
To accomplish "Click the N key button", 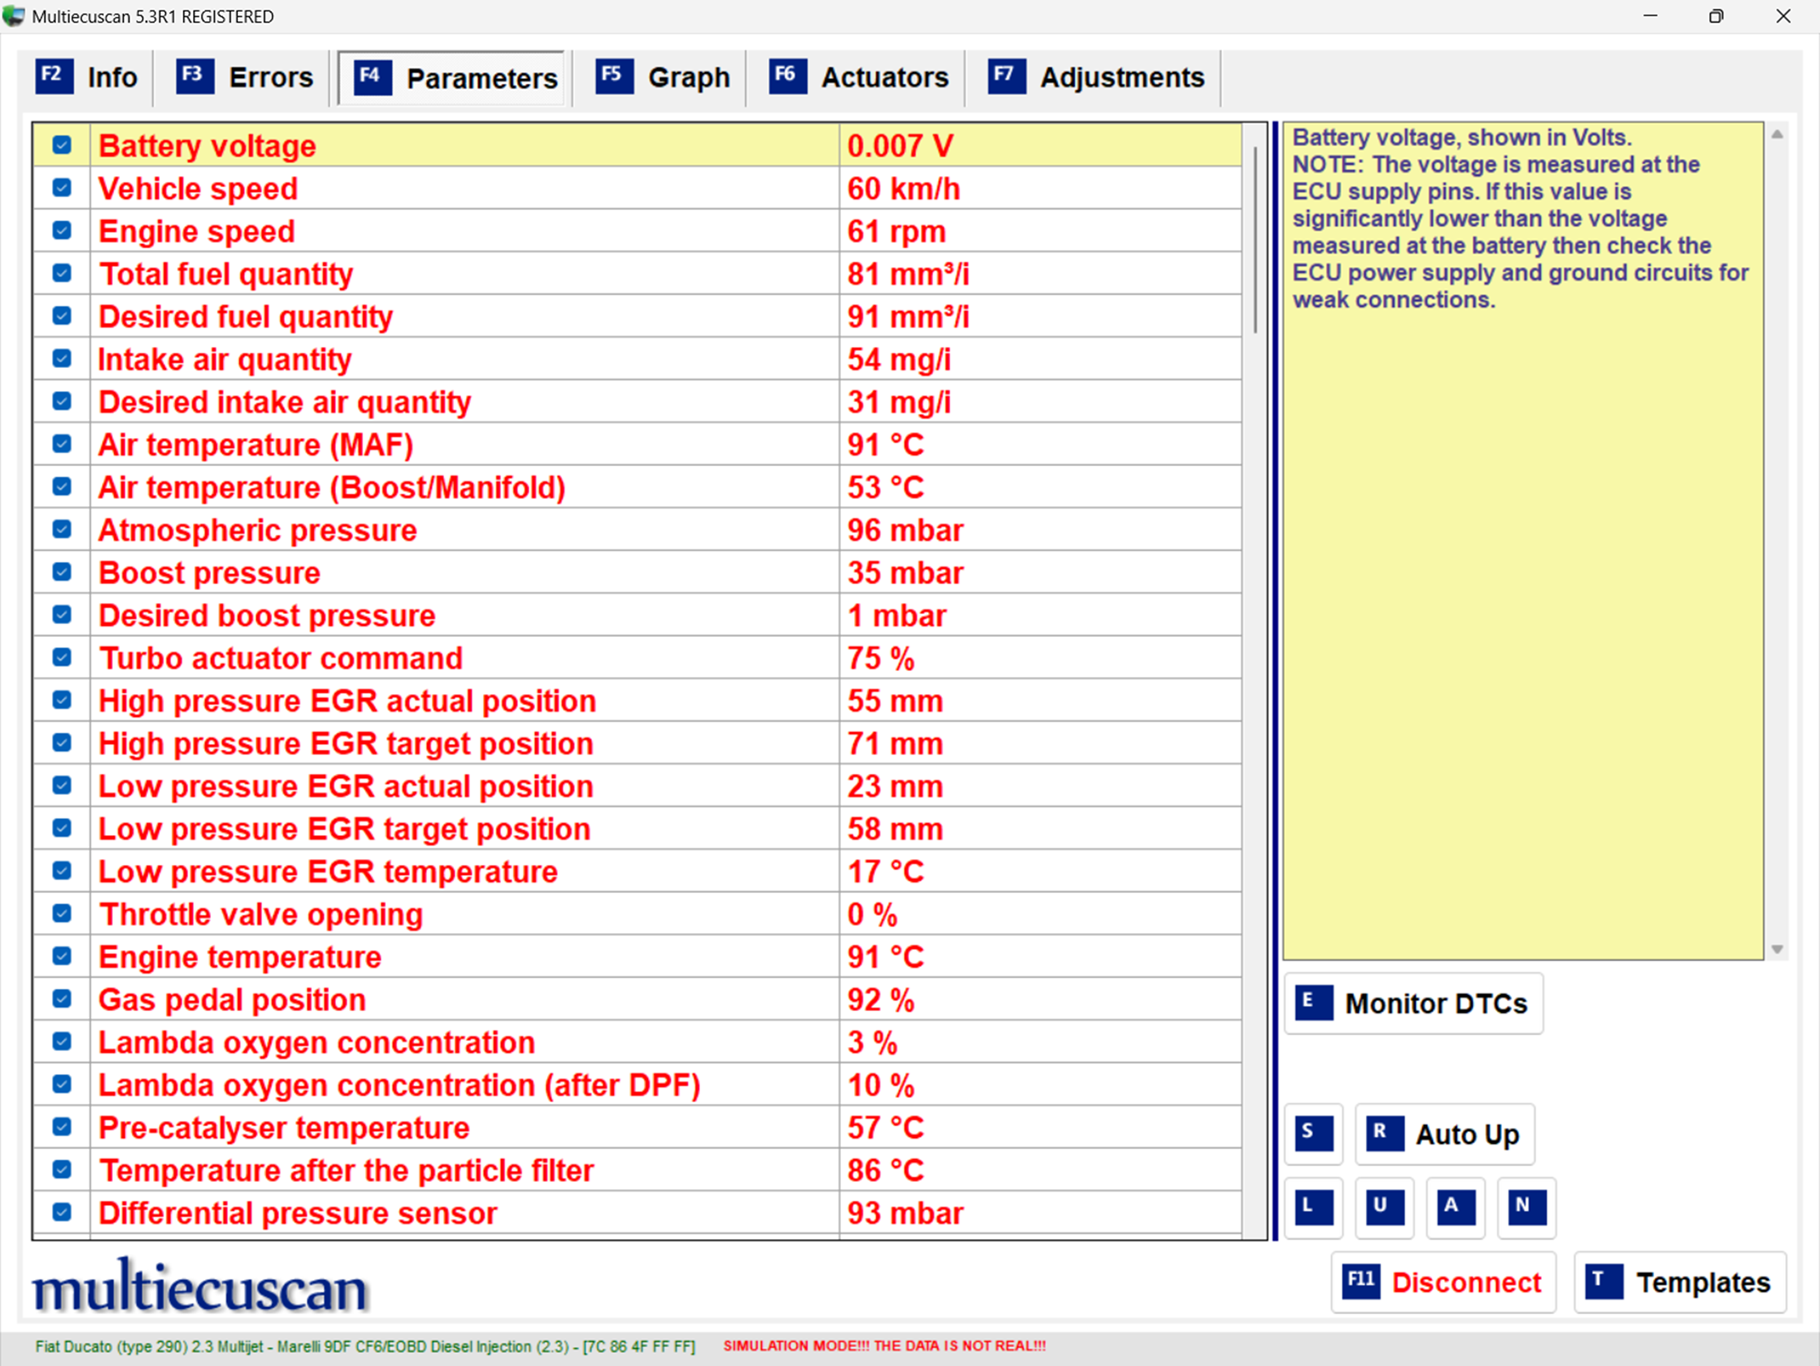I will [1526, 1207].
